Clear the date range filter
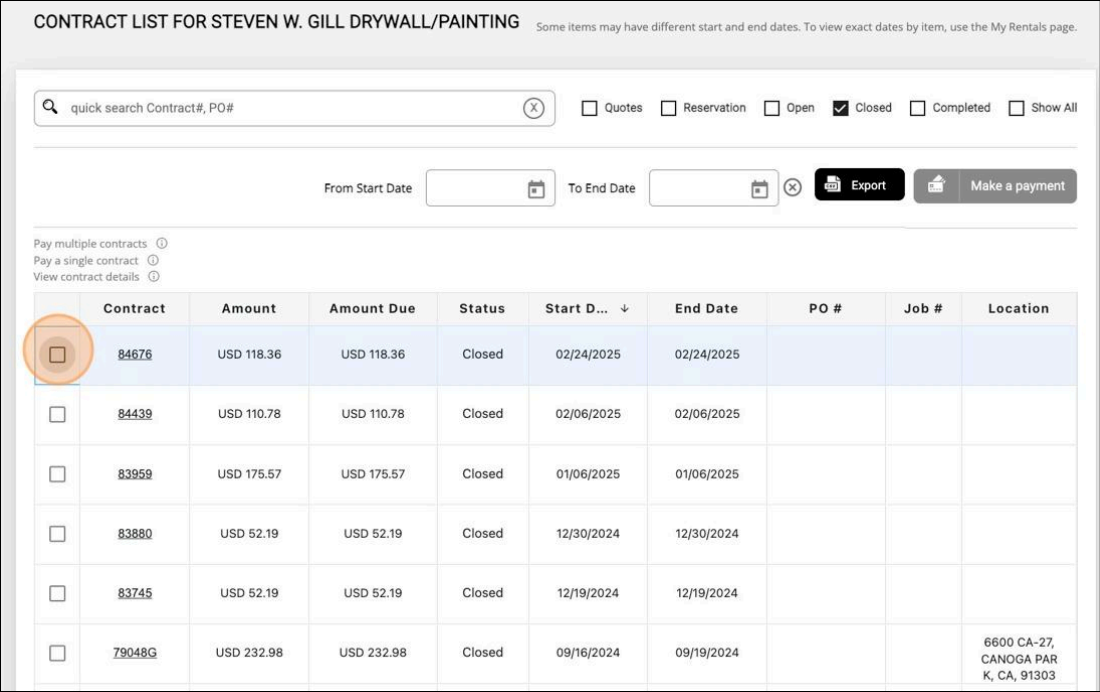Viewport: 1100px width, 692px height. pyautogui.click(x=792, y=187)
